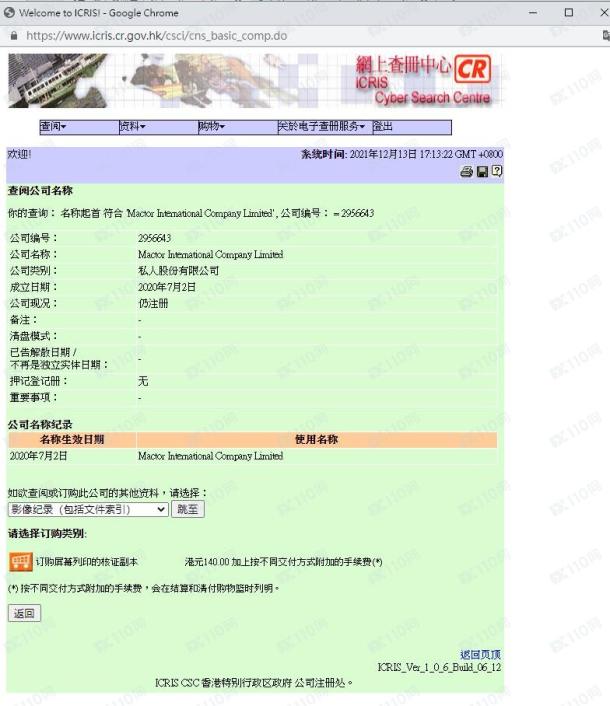Viewport: 610px width, 706px height.
Task: Click the 名称生效日期 column header
Action: [72, 439]
